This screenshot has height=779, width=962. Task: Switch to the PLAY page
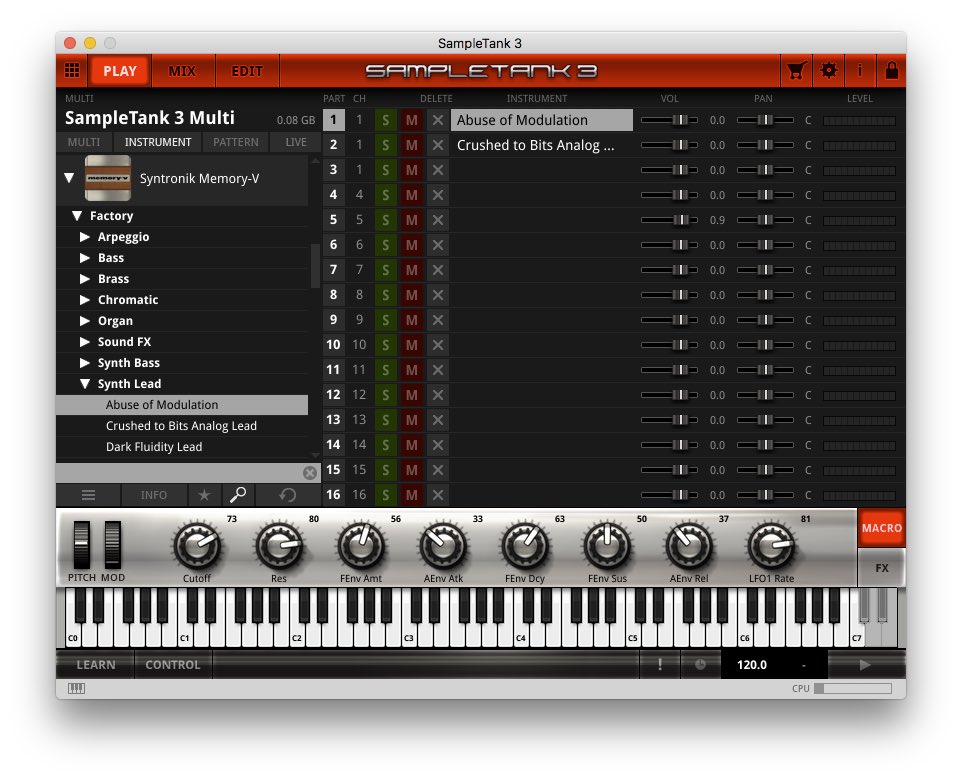click(x=120, y=71)
